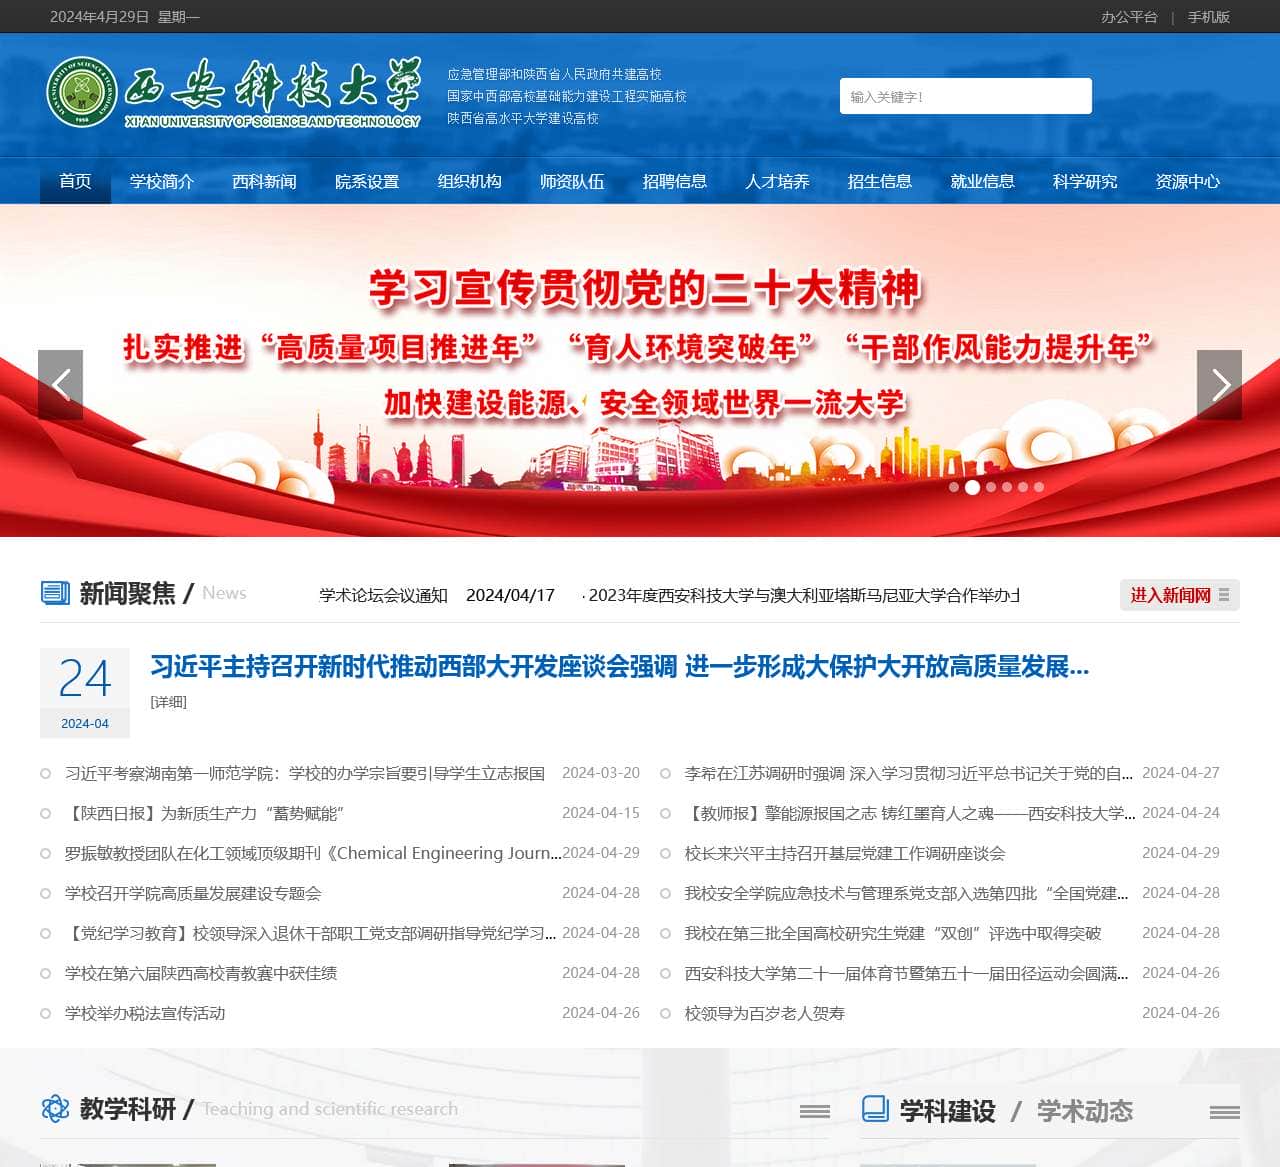Focus the keyword search input field

click(x=966, y=96)
